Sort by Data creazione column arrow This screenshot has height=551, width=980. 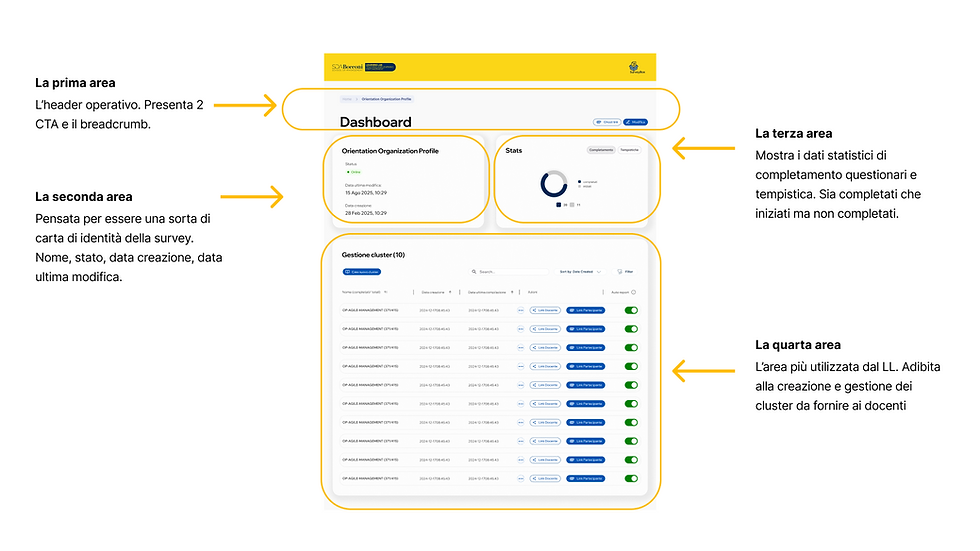click(450, 292)
